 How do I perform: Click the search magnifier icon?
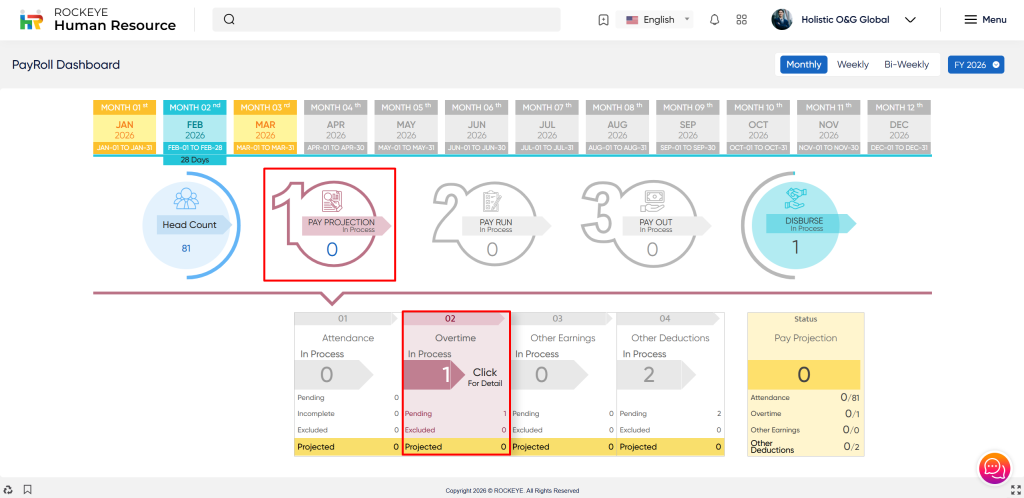pyautogui.click(x=229, y=19)
